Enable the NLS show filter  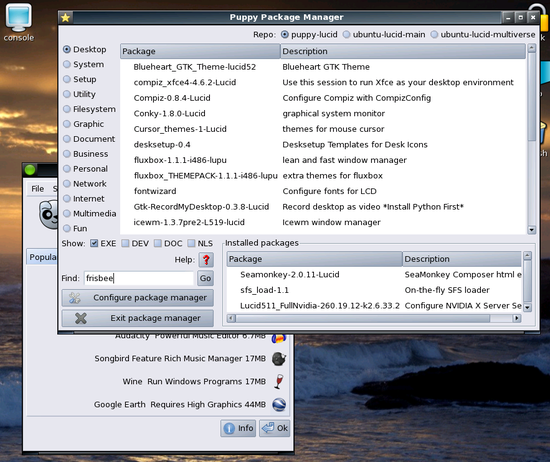[x=200, y=243]
